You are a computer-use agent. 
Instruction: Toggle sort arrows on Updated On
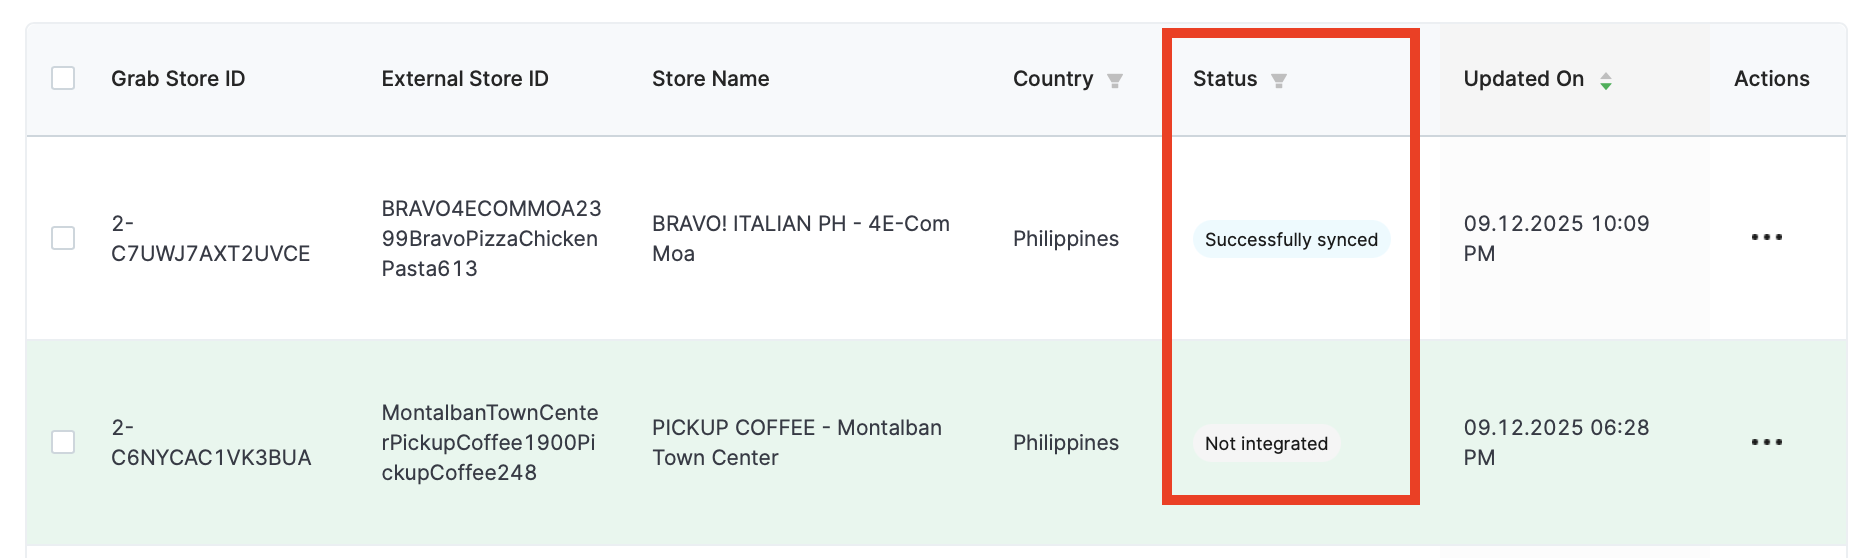(x=1606, y=81)
